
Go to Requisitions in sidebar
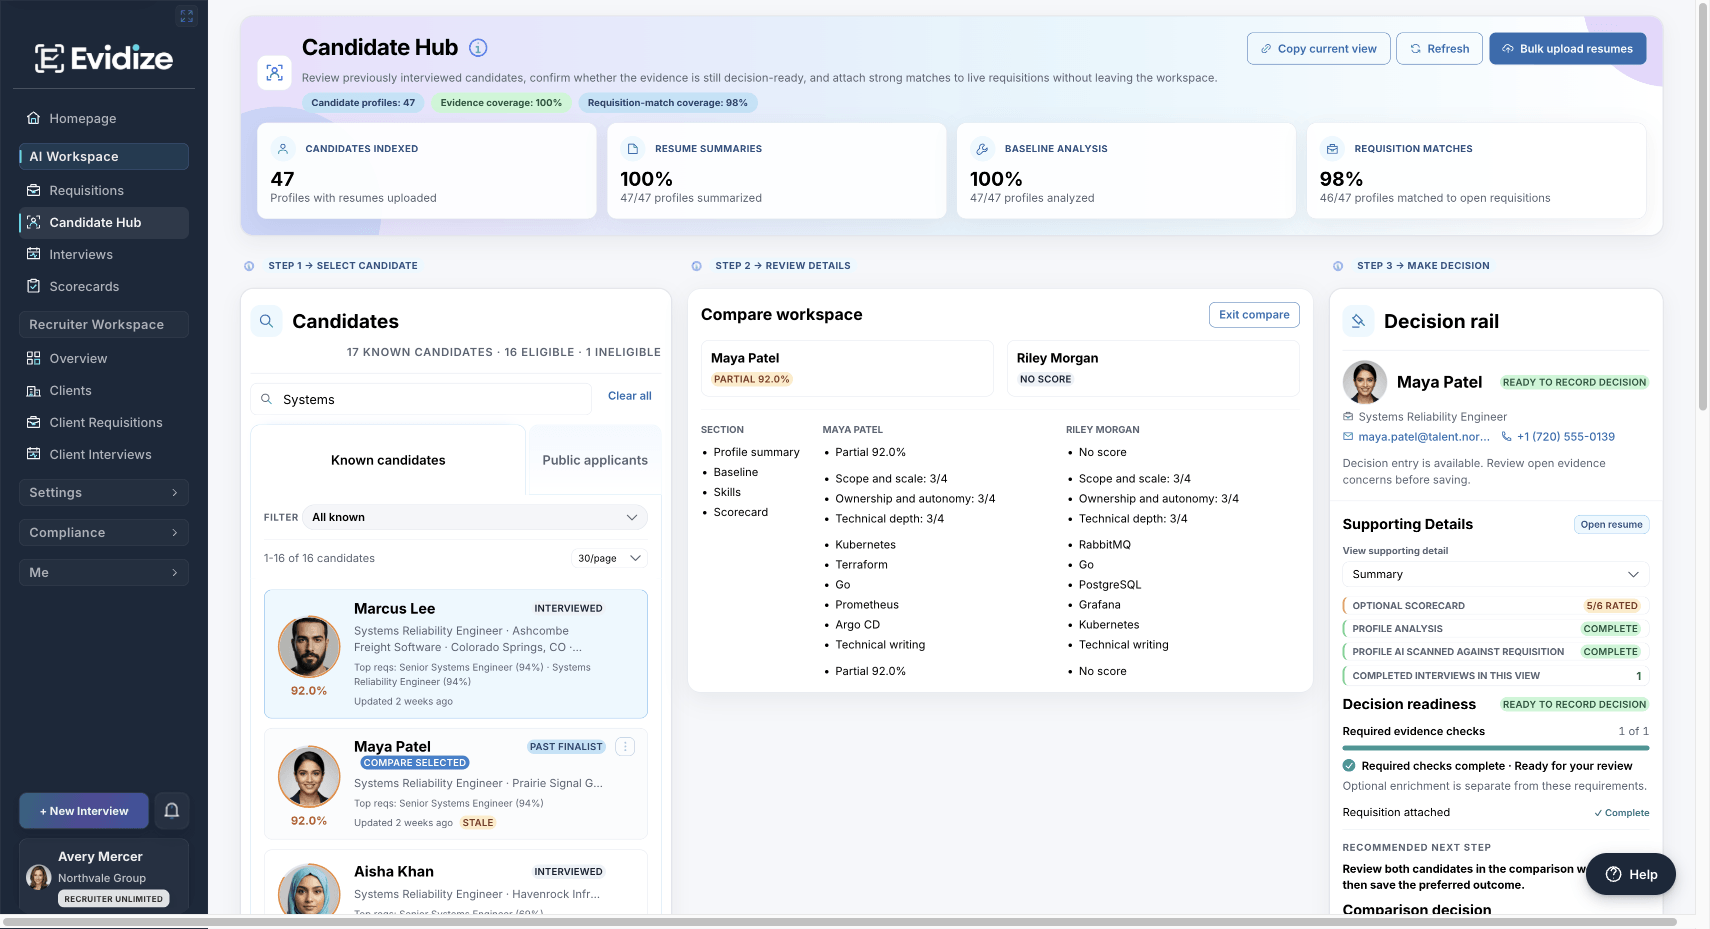click(104, 190)
